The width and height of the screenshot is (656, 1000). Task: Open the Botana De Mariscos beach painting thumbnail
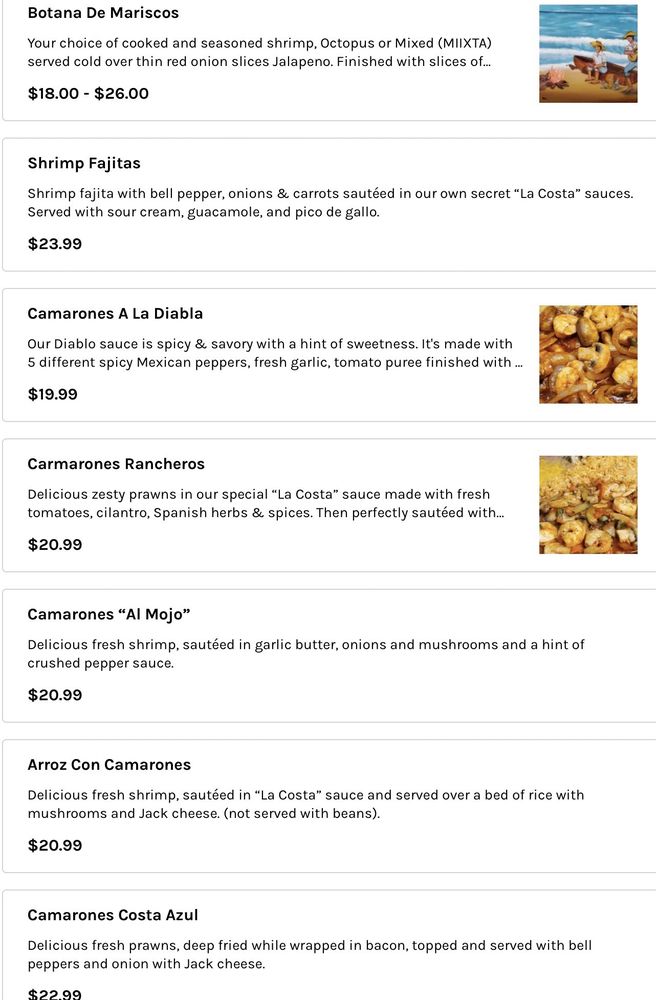point(588,54)
